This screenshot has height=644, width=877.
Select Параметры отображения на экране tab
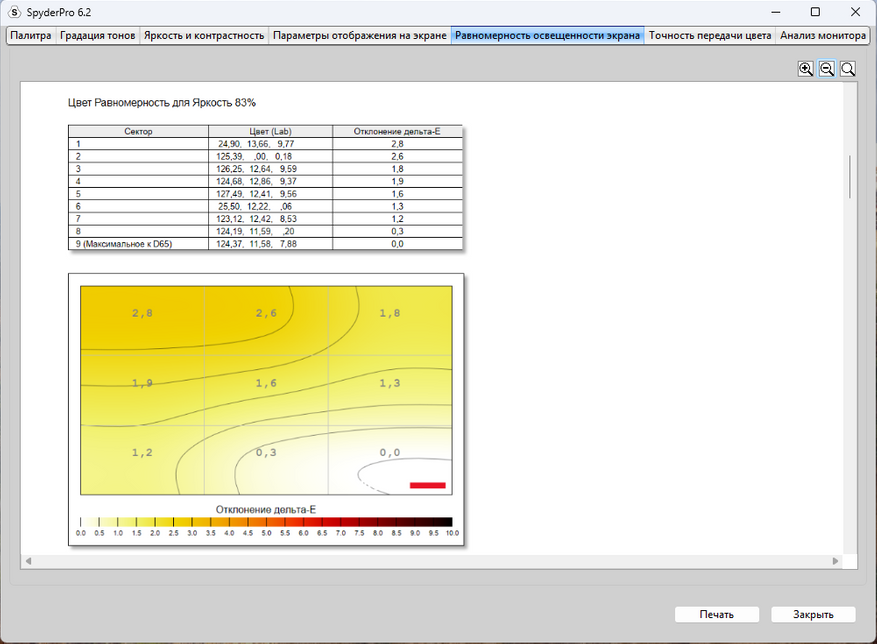[x=360, y=35]
